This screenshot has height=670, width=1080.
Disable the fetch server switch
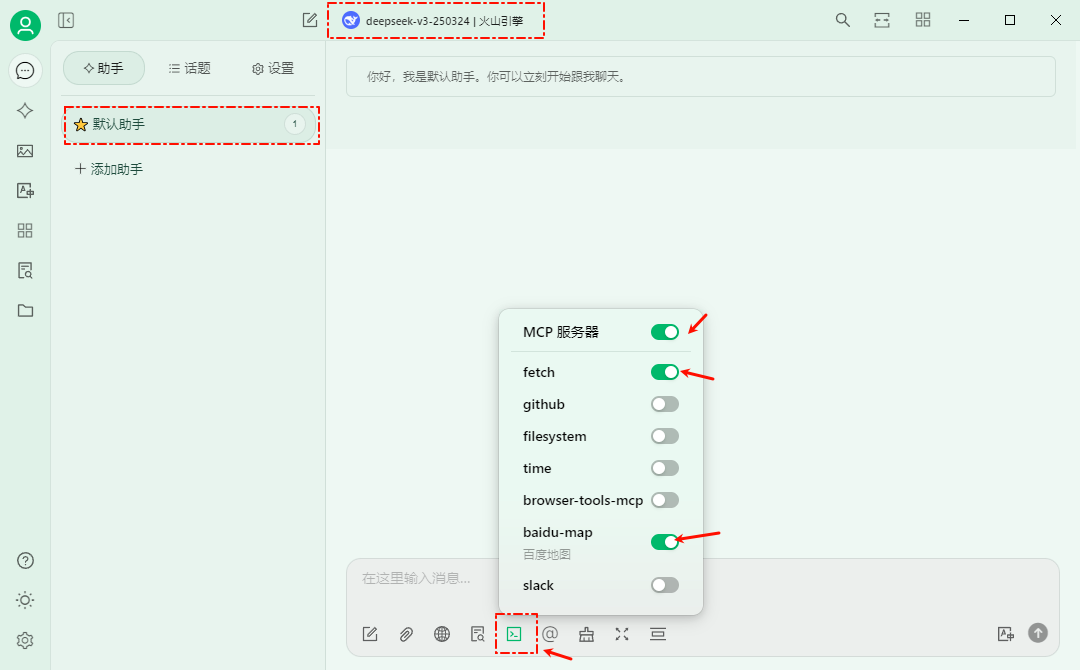[x=665, y=373]
